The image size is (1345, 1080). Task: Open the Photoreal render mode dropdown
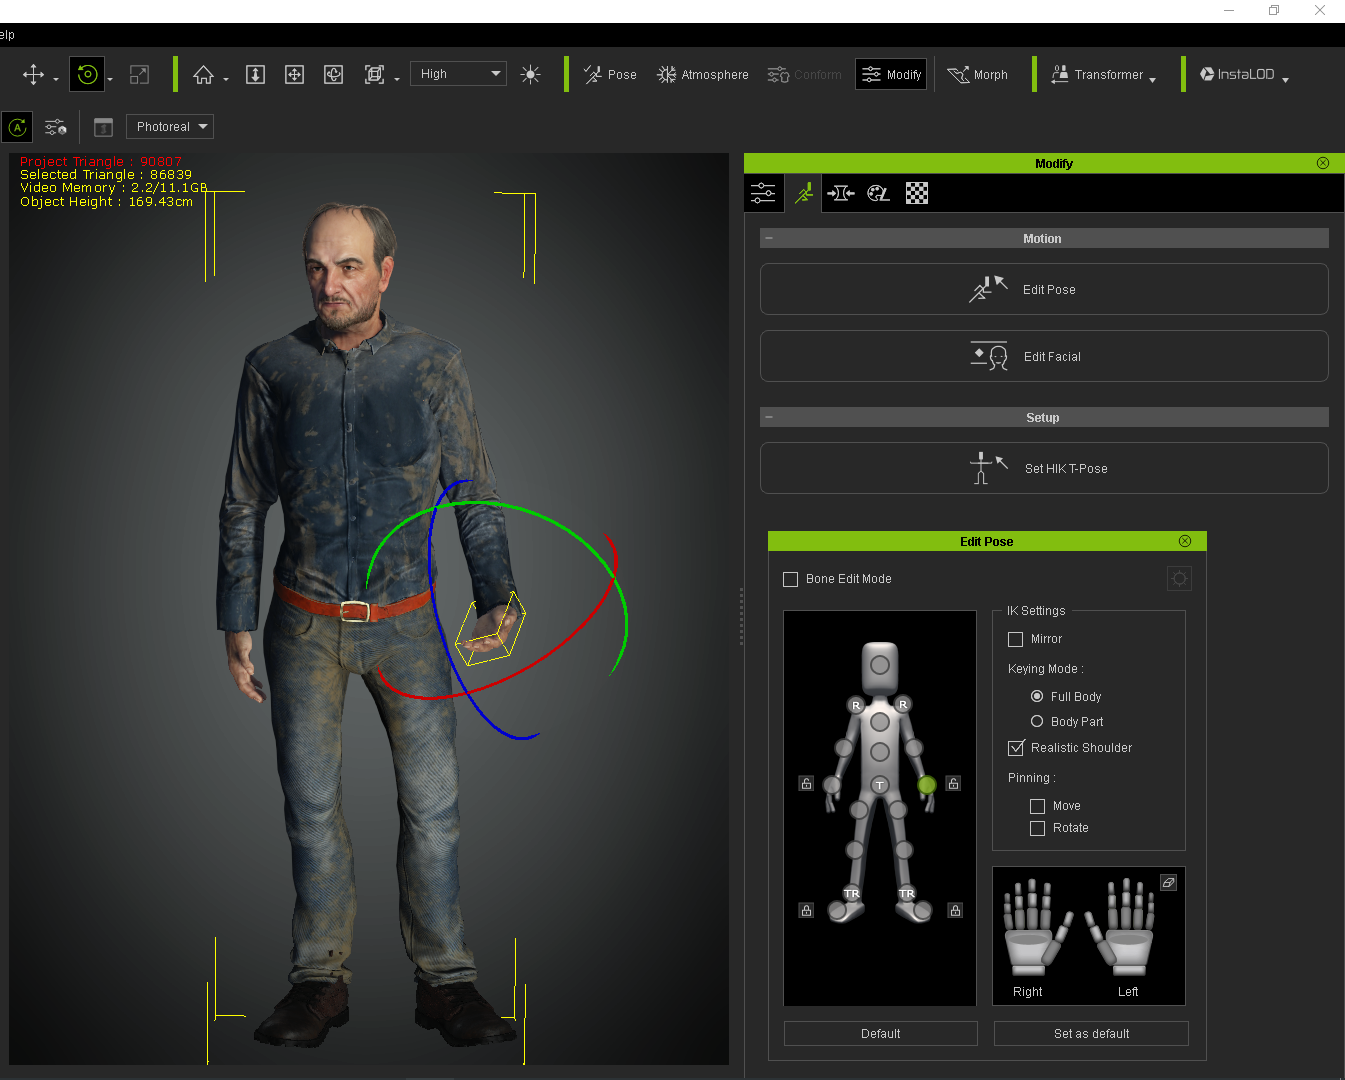170,127
